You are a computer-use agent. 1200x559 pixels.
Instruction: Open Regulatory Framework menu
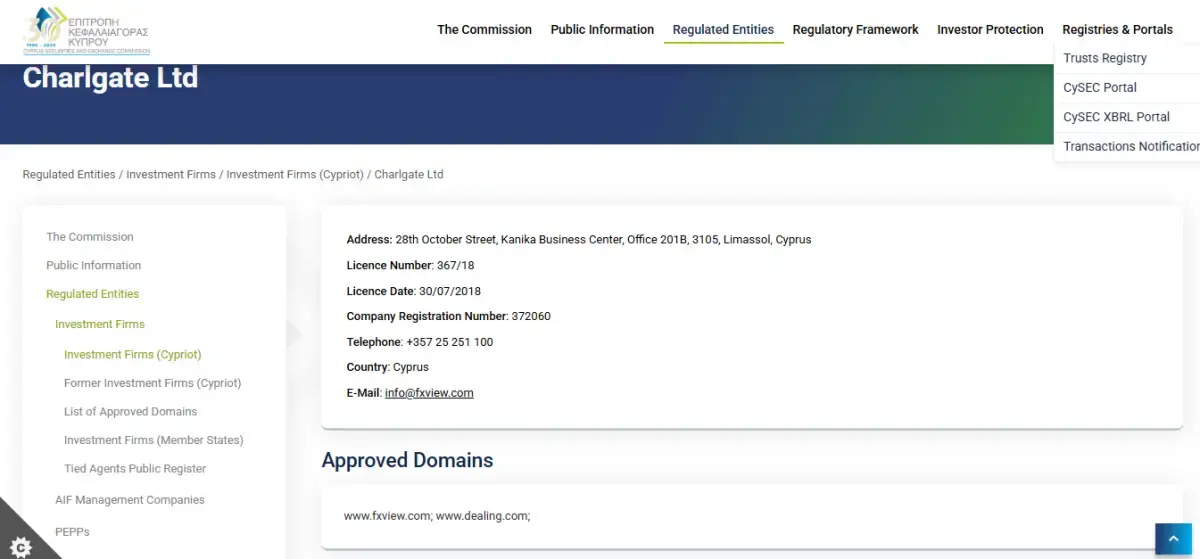click(855, 30)
